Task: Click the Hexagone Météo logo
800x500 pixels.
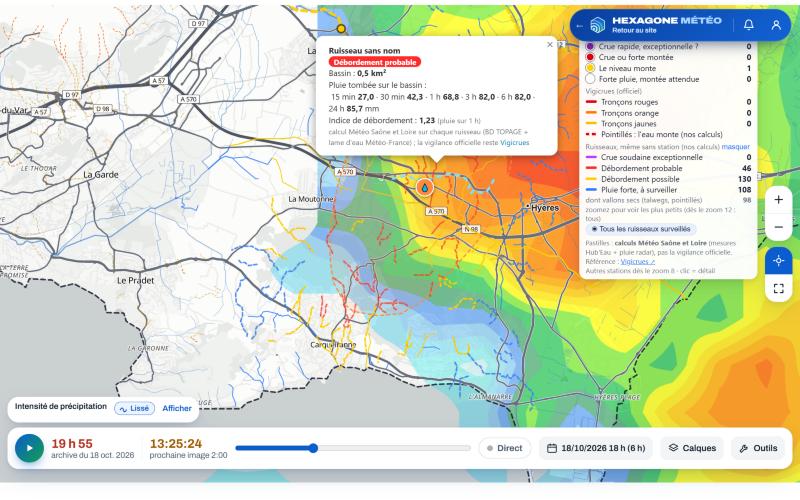Action: tap(597, 24)
